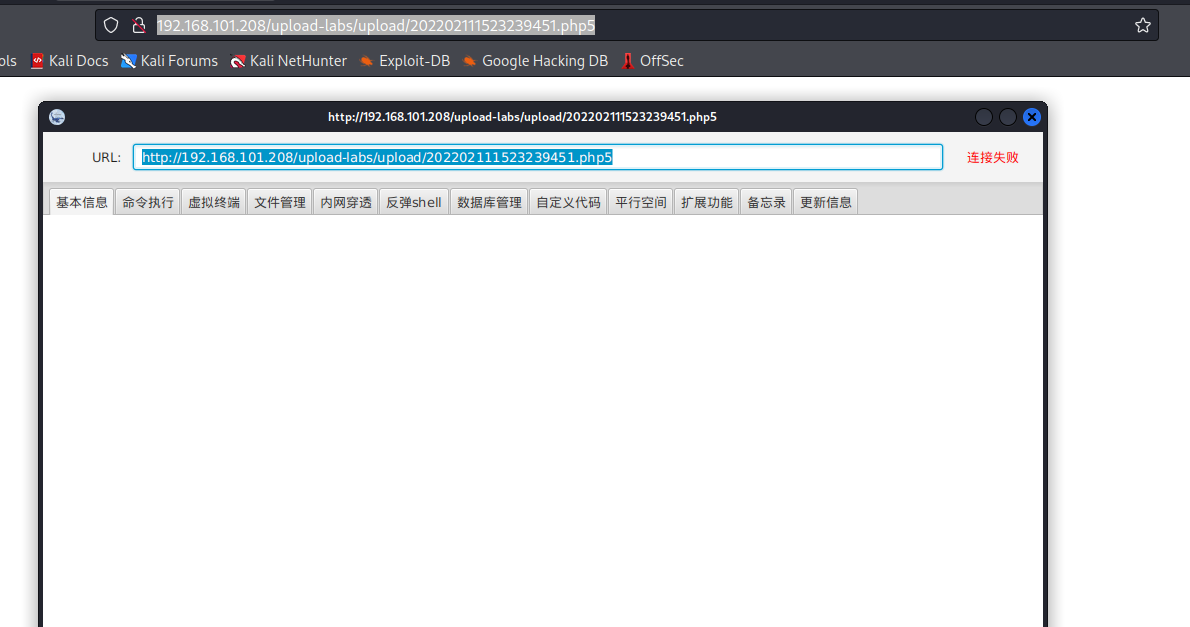Image resolution: width=1190 pixels, height=627 pixels.
Task: Switch to the 文件管理 tab
Action: coord(279,202)
